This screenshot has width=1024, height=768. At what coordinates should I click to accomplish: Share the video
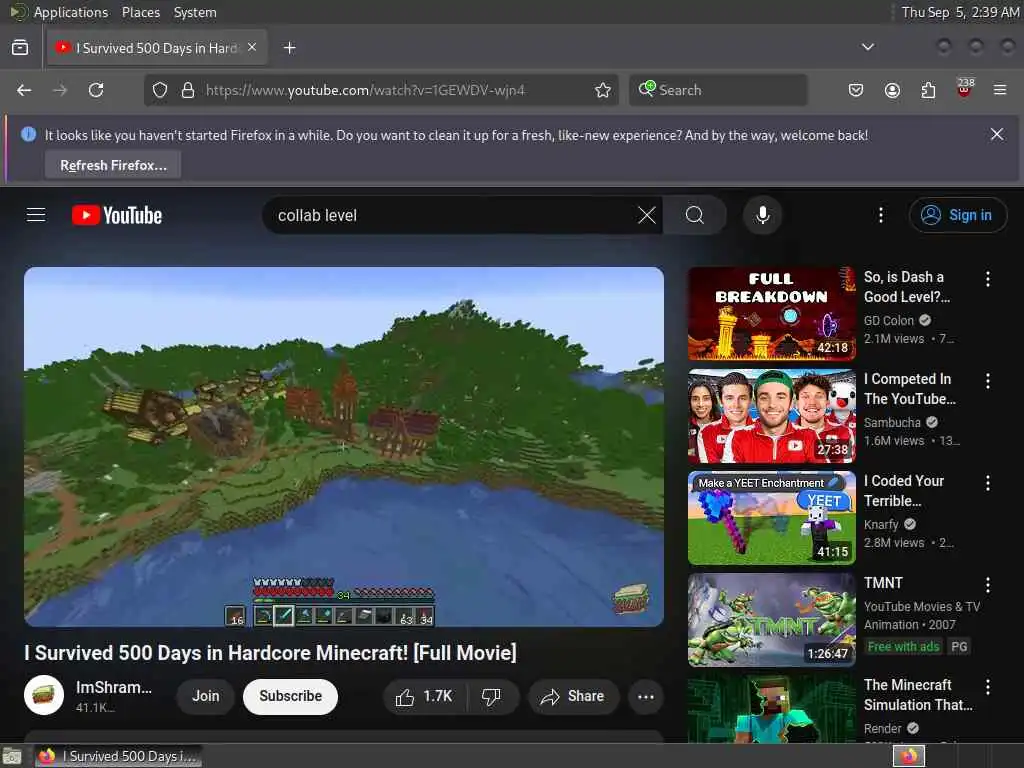572,697
